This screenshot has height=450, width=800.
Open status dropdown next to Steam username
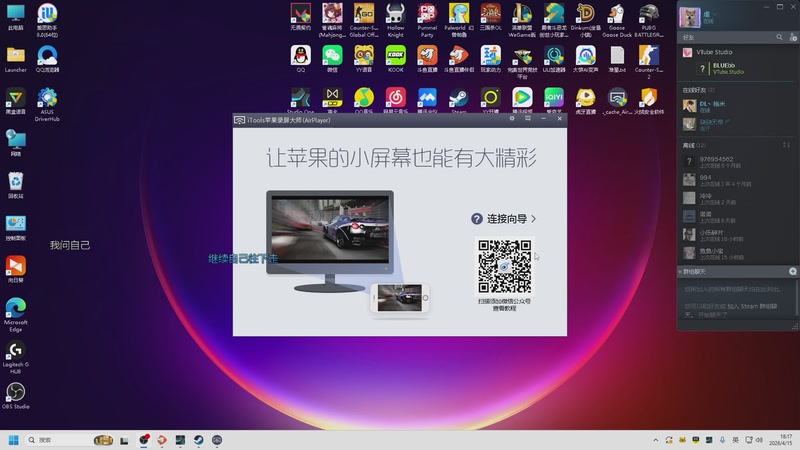tap(715, 14)
